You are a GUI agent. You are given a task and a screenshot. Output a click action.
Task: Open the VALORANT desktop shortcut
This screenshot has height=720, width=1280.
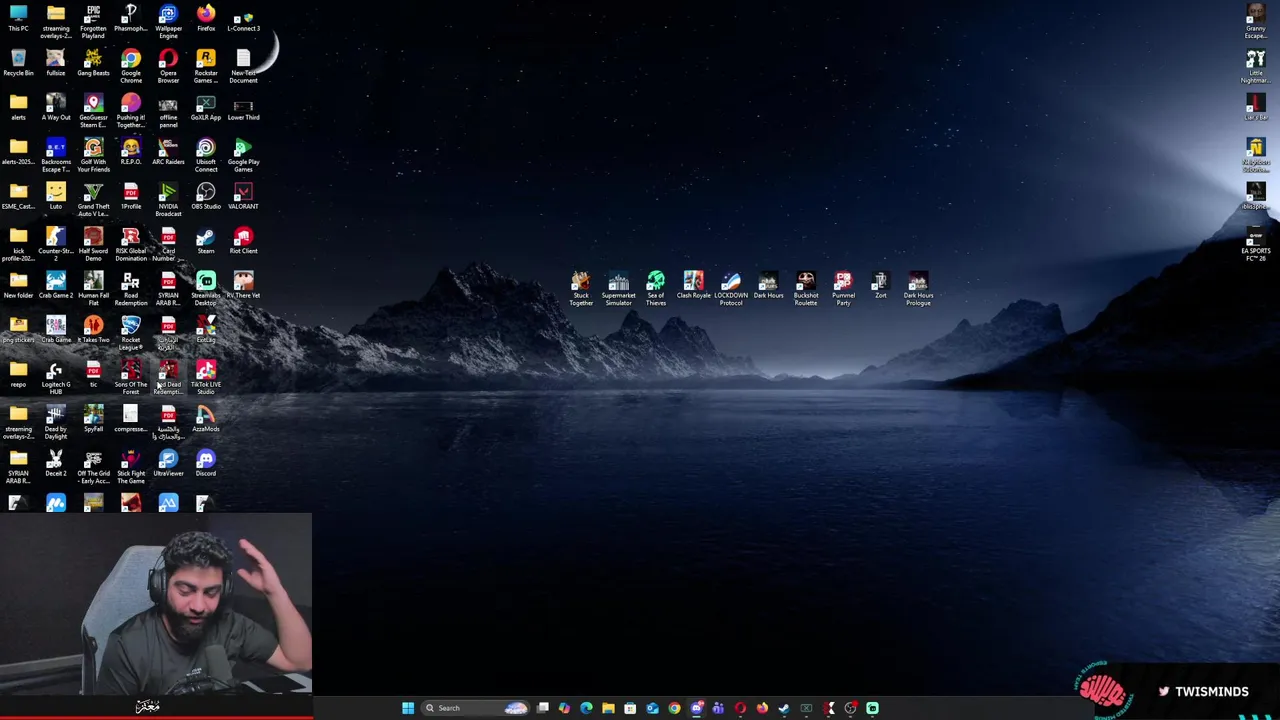pyautogui.click(x=243, y=196)
